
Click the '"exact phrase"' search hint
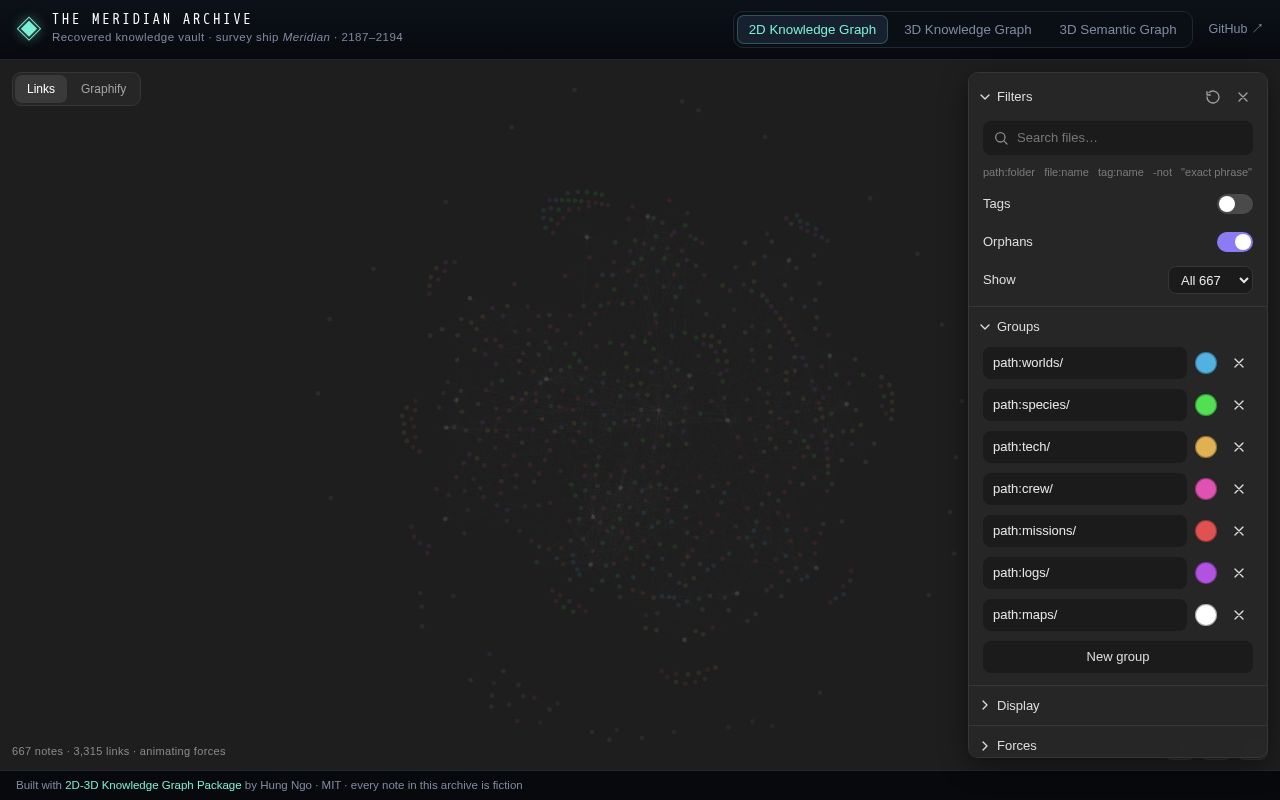tap(1216, 172)
